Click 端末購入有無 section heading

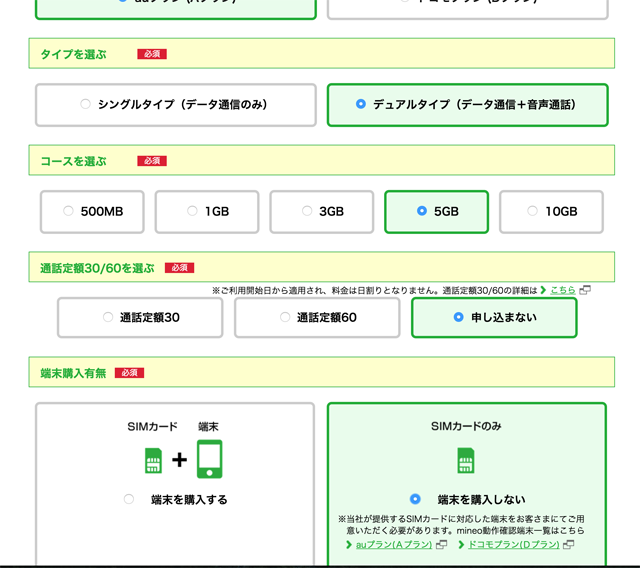coord(73,373)
